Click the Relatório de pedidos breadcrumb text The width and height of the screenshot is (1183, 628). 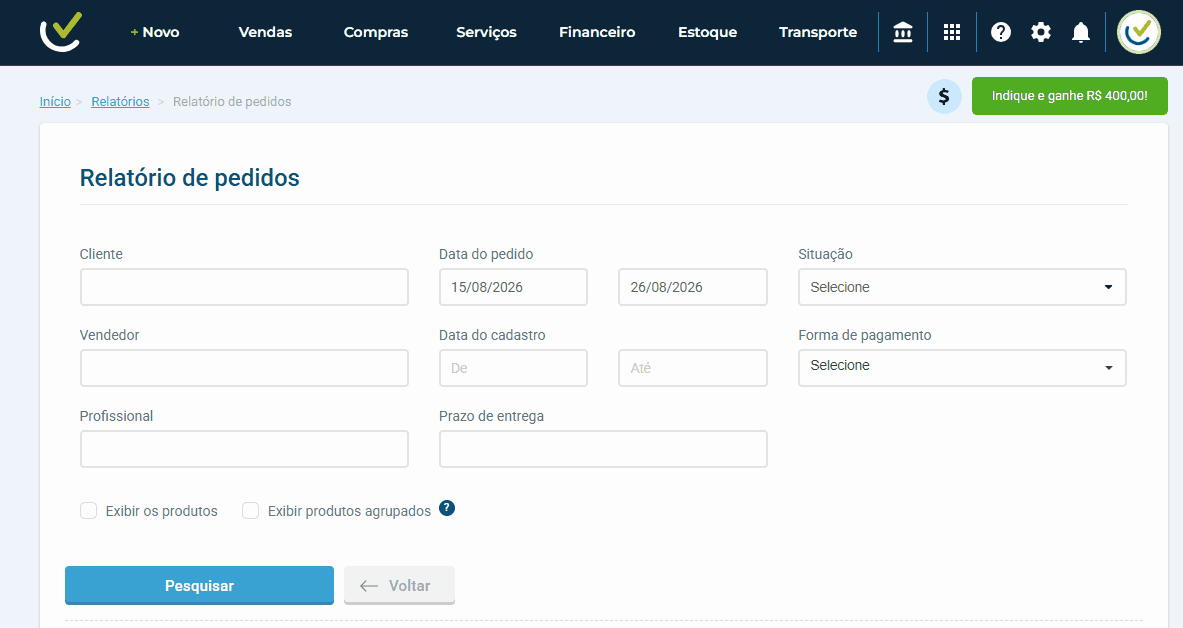point(232,102)
